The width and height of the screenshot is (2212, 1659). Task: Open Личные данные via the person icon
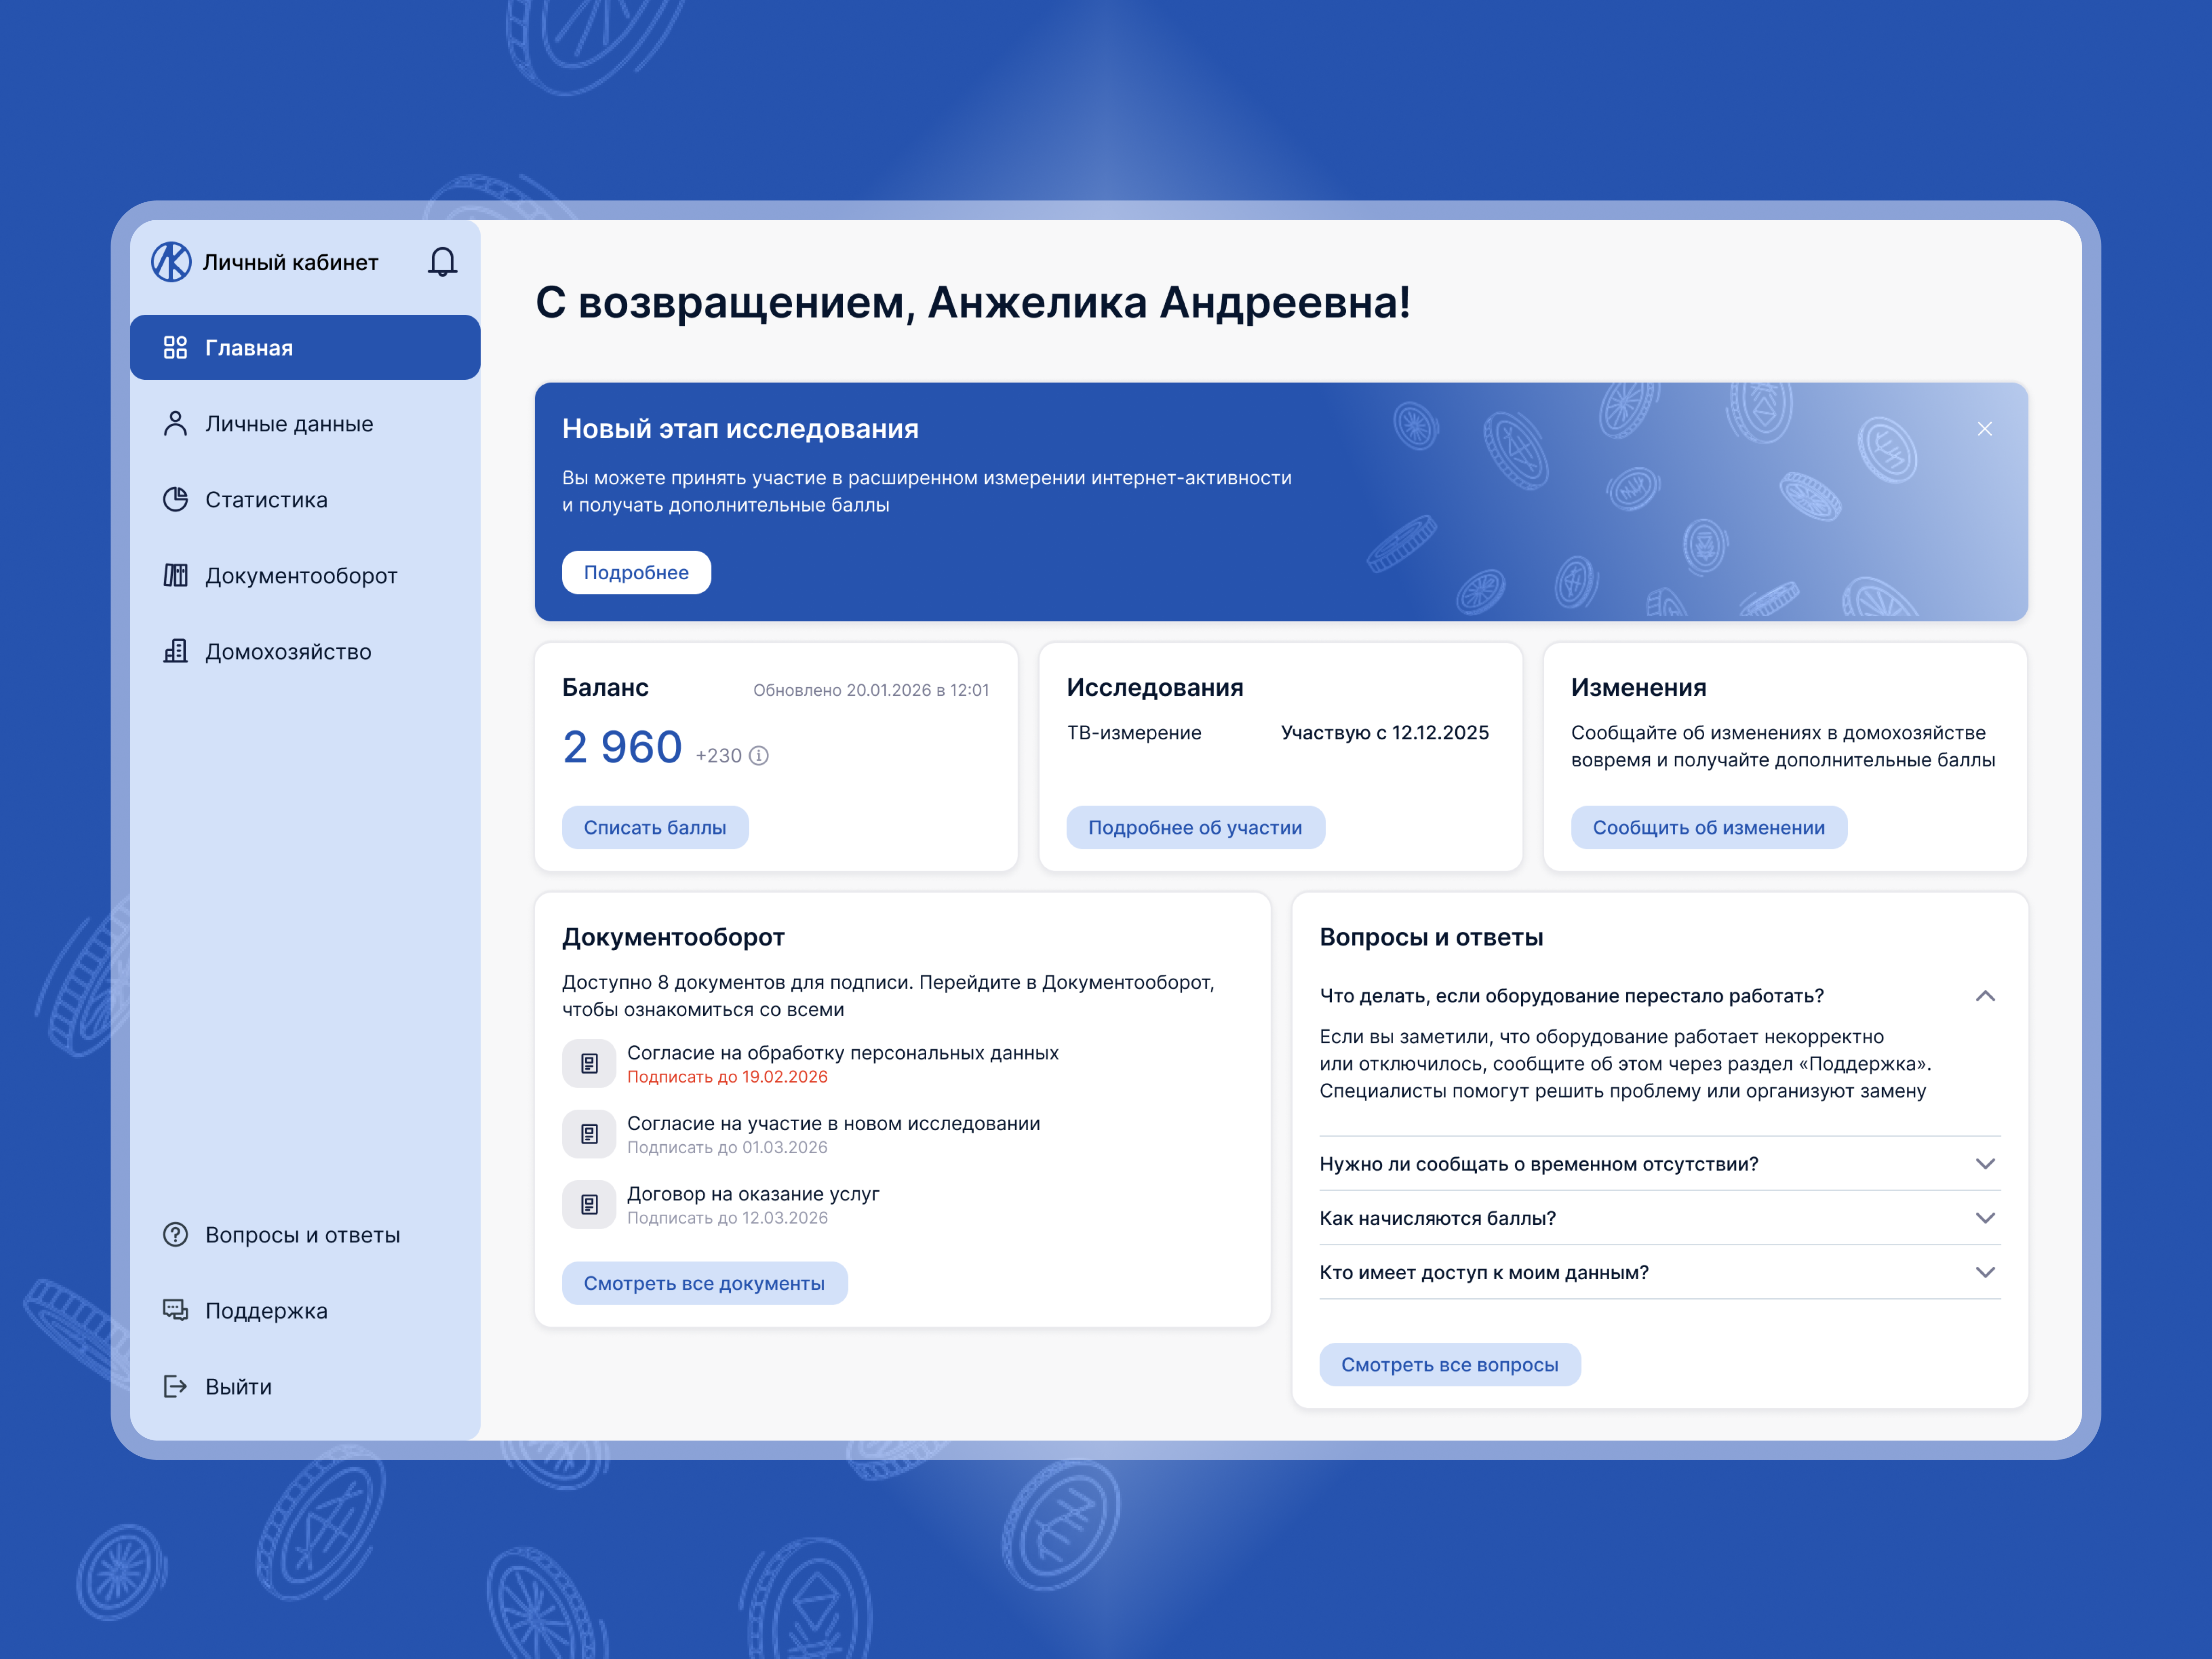click(x=175, y=423)
